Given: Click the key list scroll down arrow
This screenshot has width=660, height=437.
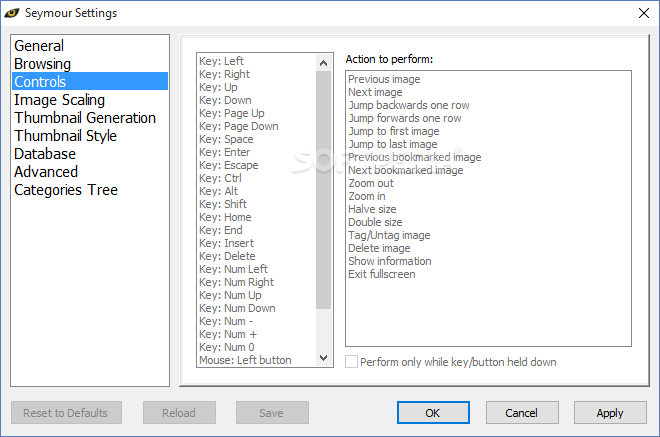Looking at the screenshot, I should [323, 358].
